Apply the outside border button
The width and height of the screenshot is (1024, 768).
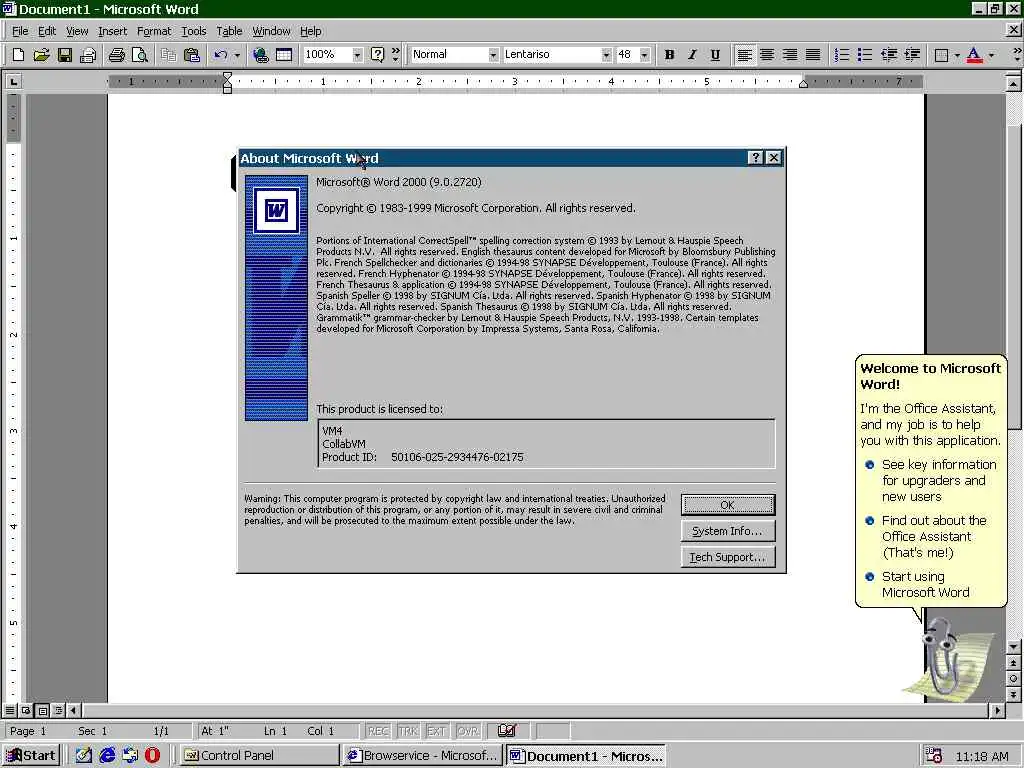pyautogui.click(x=941, y=55)
